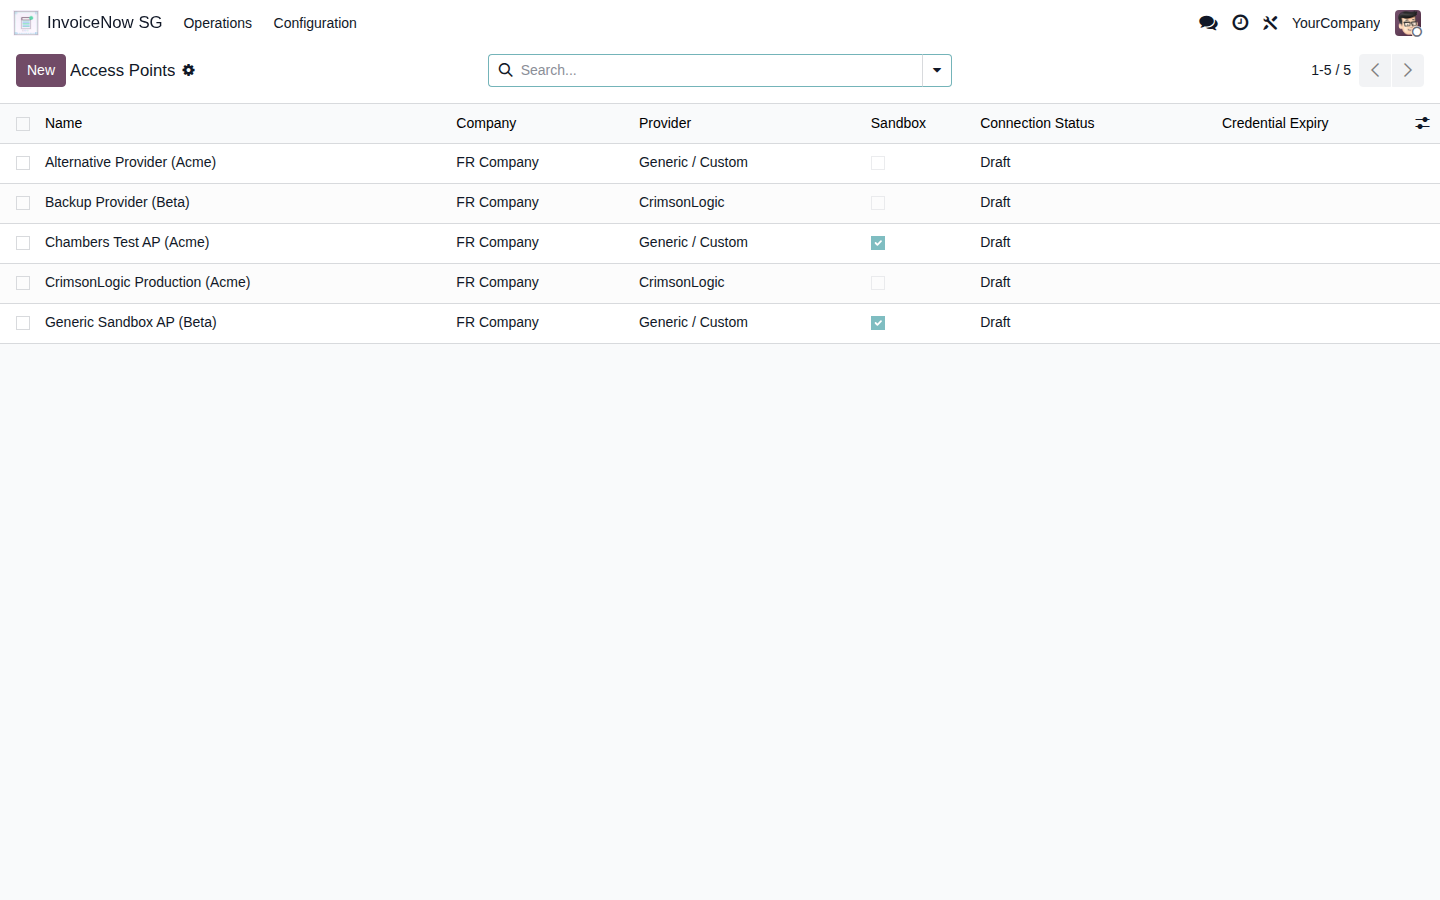The height and width of the screenshot is (900, 1440).
Task: Click the New button
Action: point(41,70)
